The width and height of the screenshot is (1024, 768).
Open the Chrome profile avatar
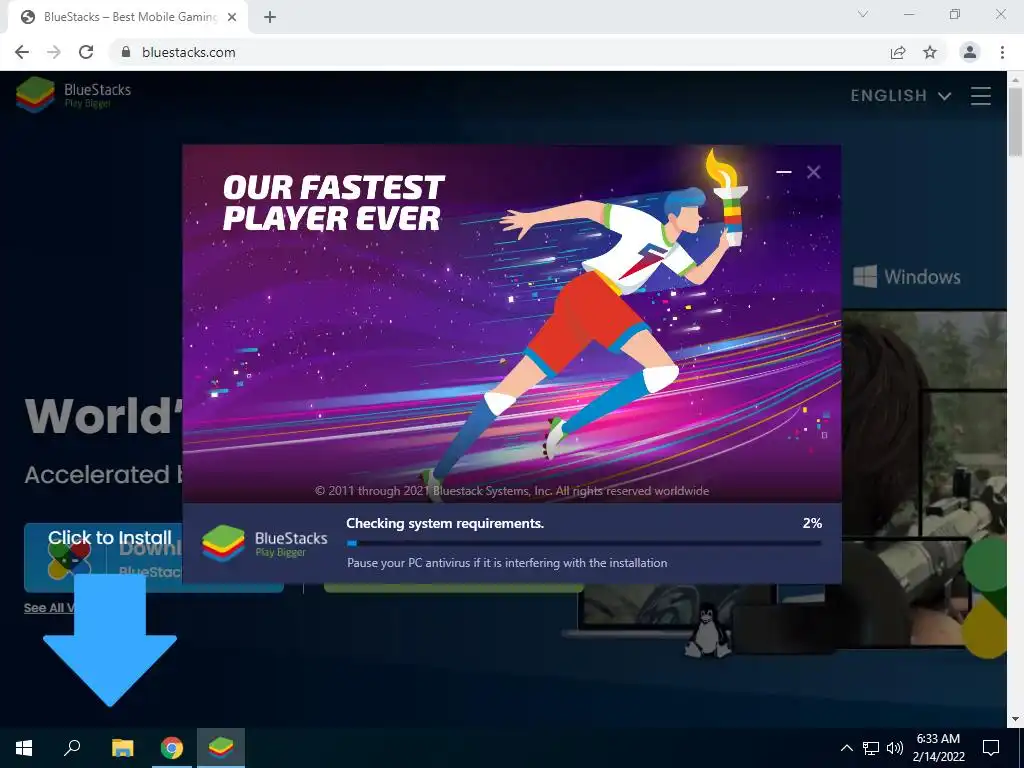click(x=970, y=52)
